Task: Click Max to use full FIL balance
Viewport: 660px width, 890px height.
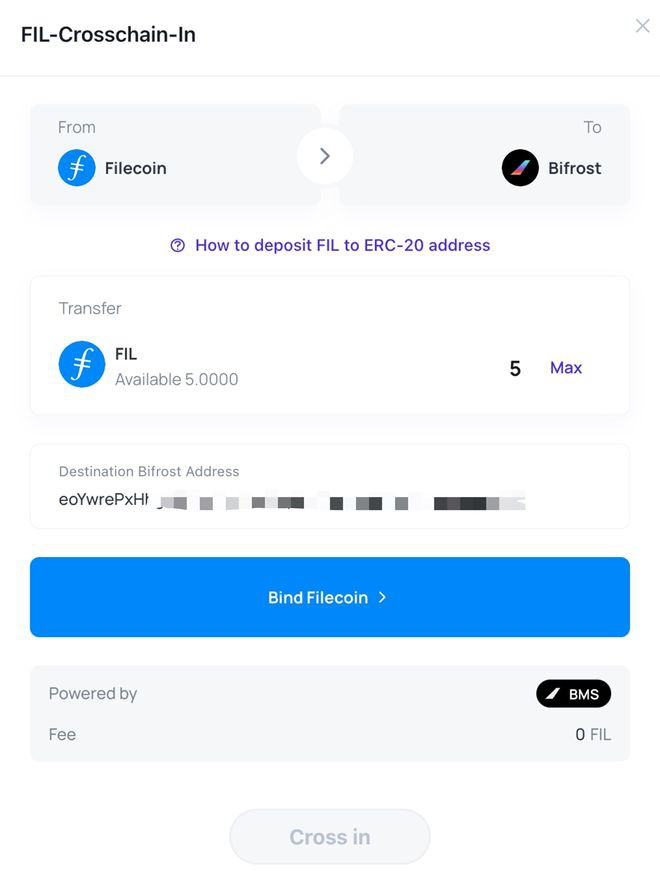Action: 566,367
